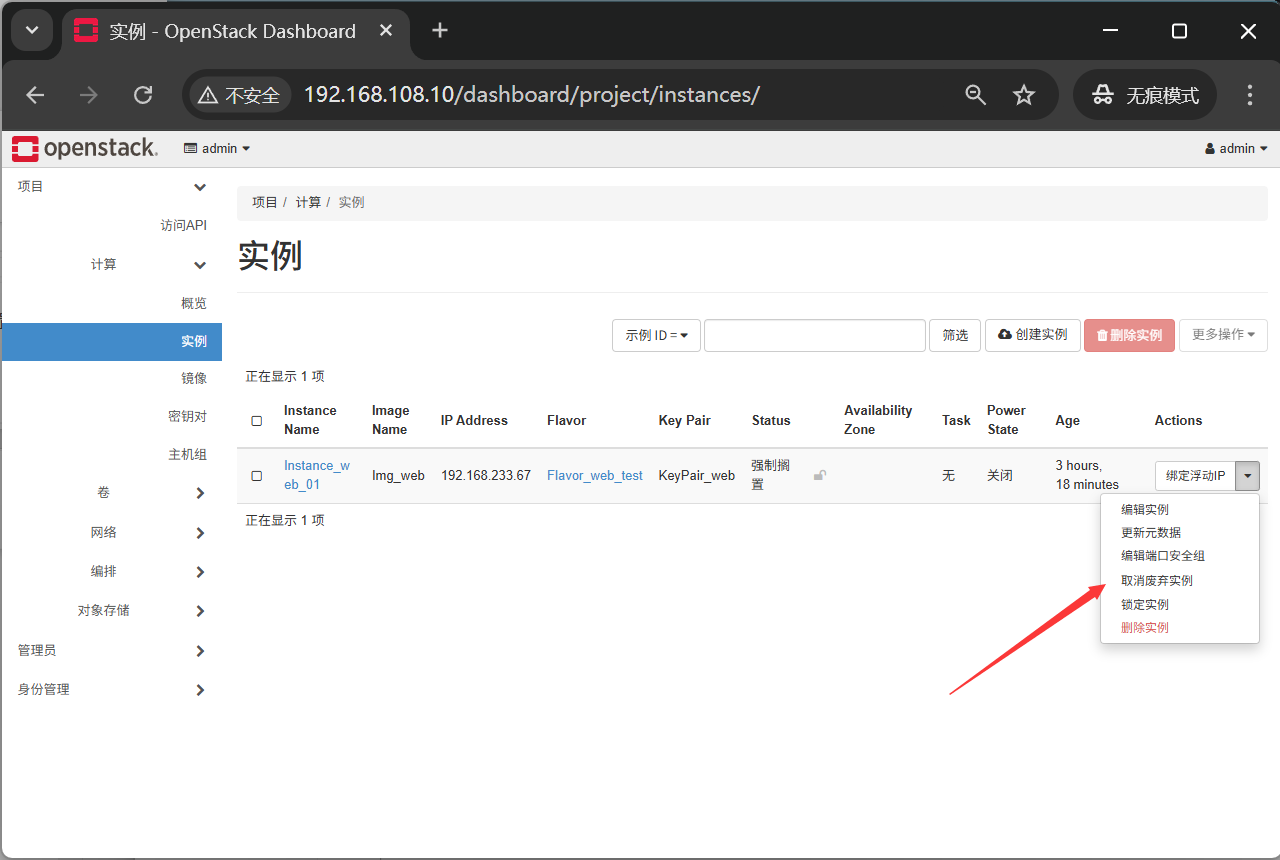Bookmark page with star icon
Viewport: 1280px width, 860px height.
pos(1024,95)
